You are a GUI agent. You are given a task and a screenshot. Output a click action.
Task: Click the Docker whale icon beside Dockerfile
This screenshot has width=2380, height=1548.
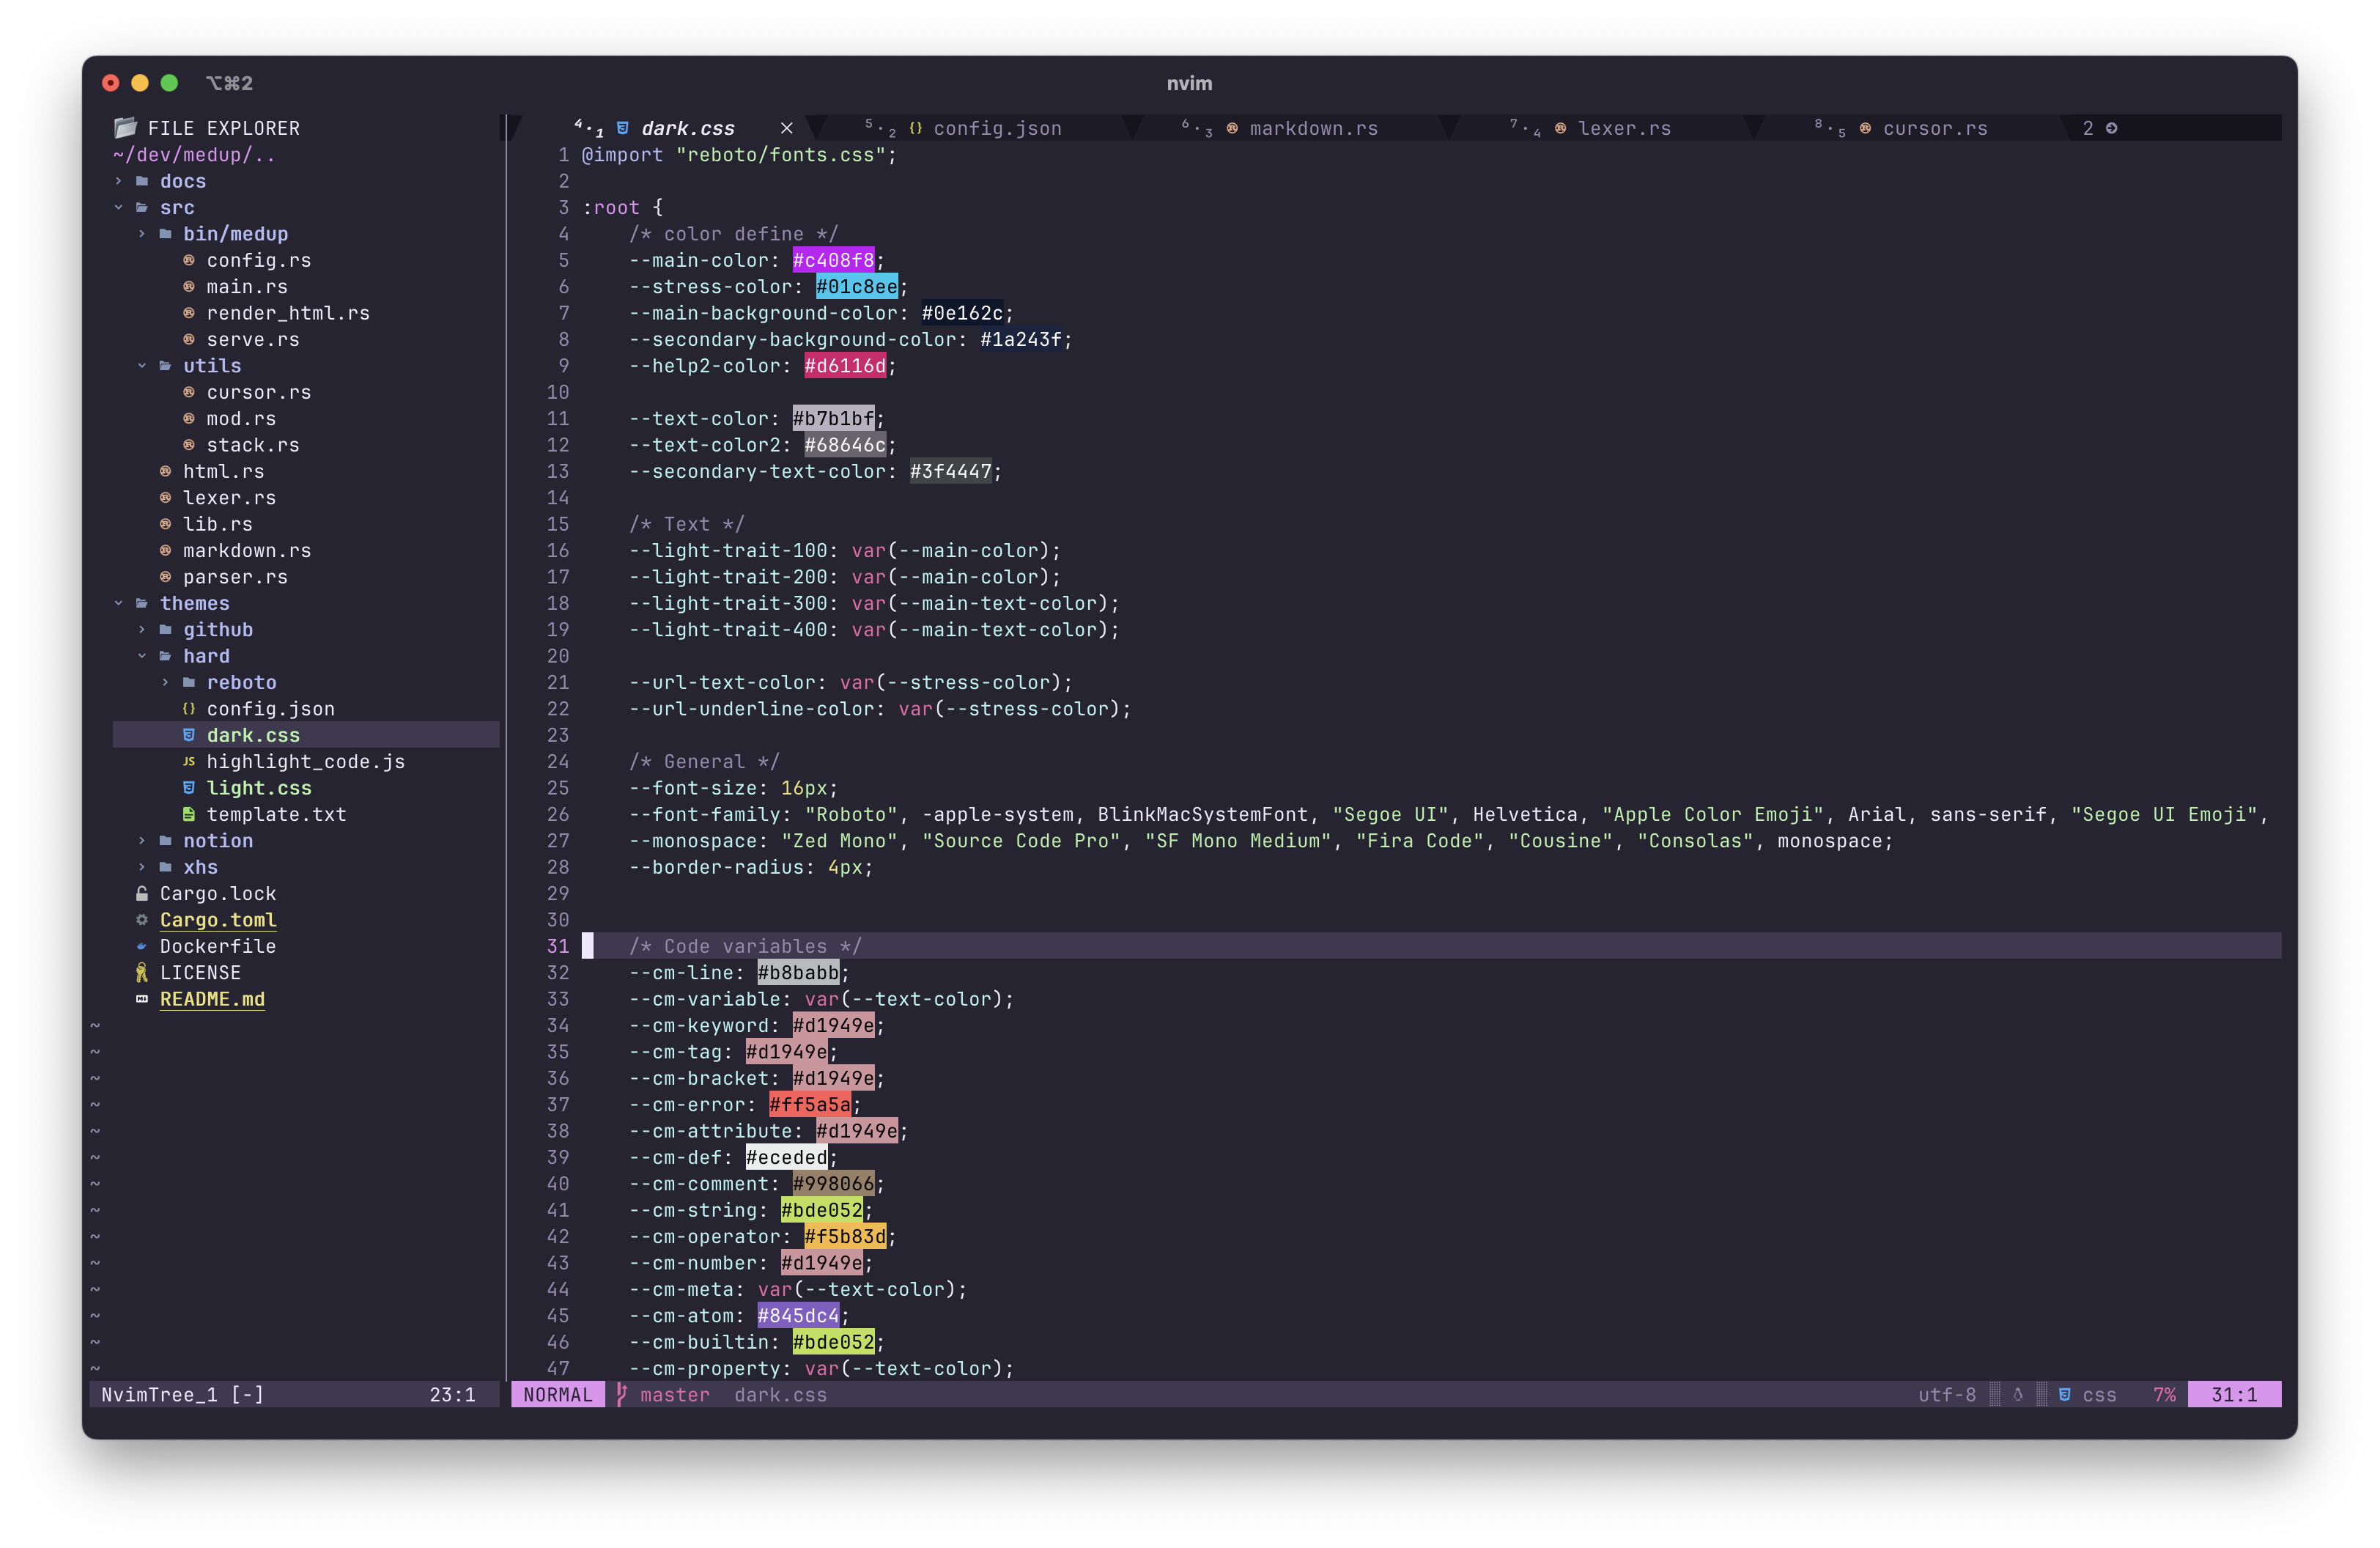click(142, 946)
